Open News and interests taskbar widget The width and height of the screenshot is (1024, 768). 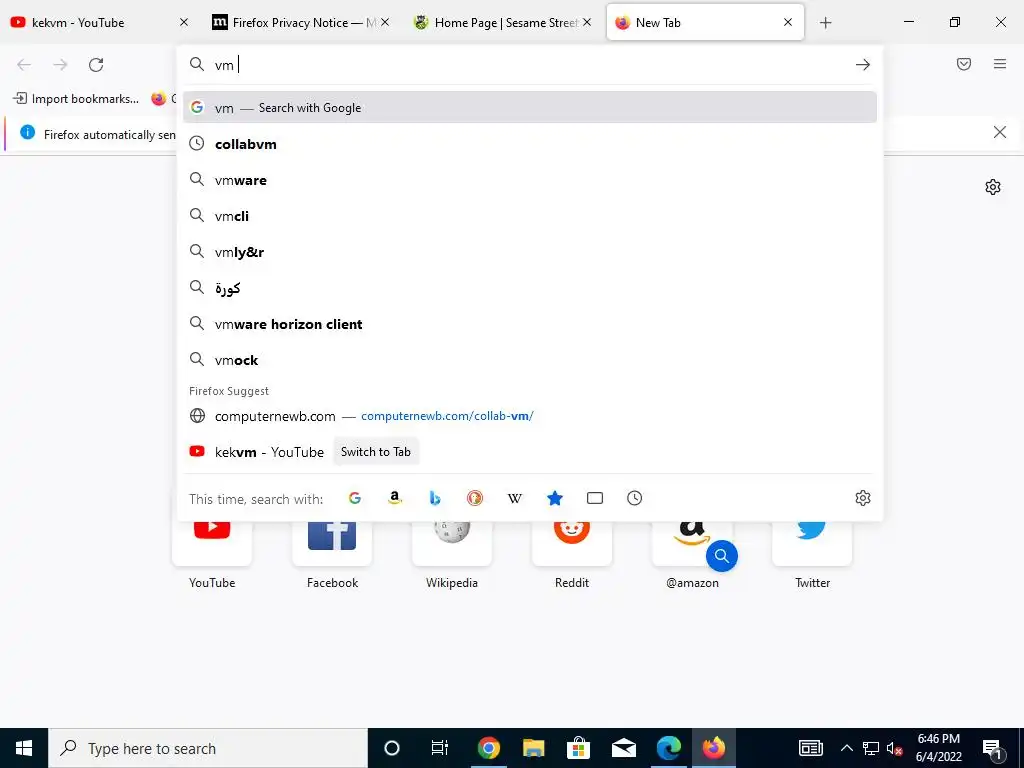click(x=810, y=748)
